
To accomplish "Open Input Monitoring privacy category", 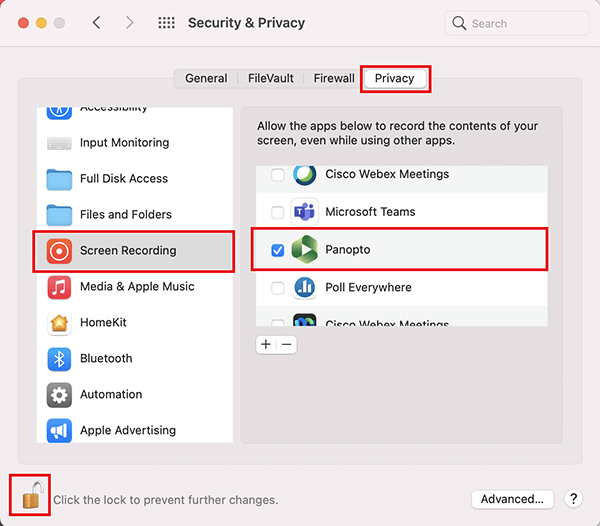I will pos(134,143).
